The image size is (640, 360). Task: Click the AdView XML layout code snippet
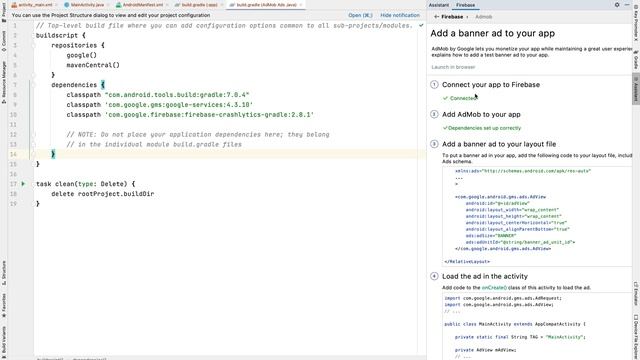[537, 216]
